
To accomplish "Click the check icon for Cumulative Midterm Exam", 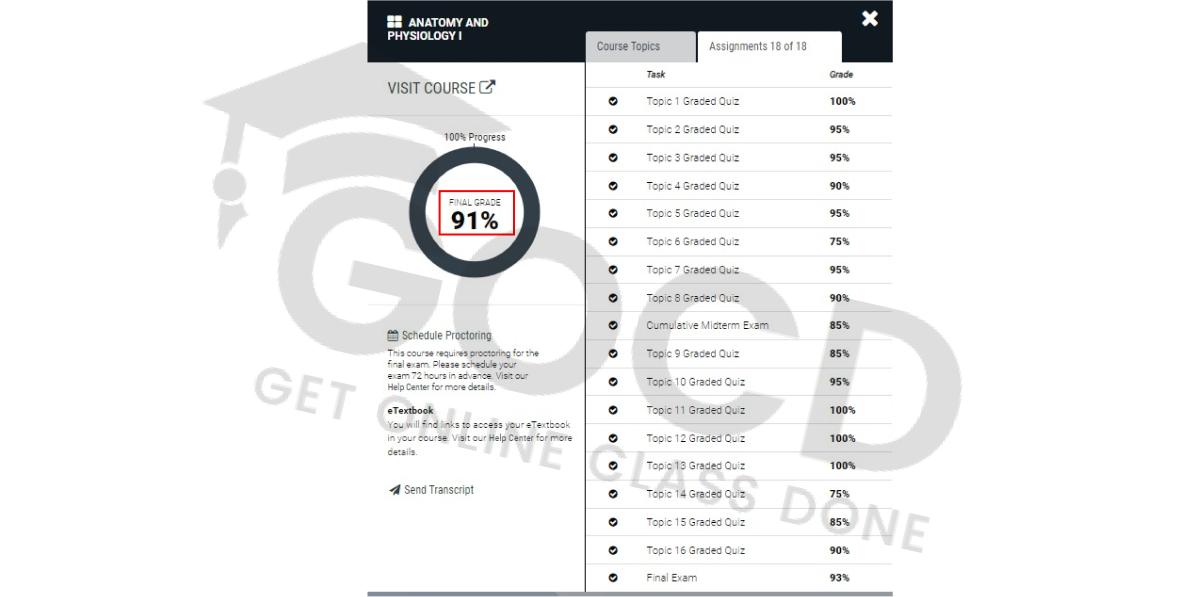I will [613, 325].
